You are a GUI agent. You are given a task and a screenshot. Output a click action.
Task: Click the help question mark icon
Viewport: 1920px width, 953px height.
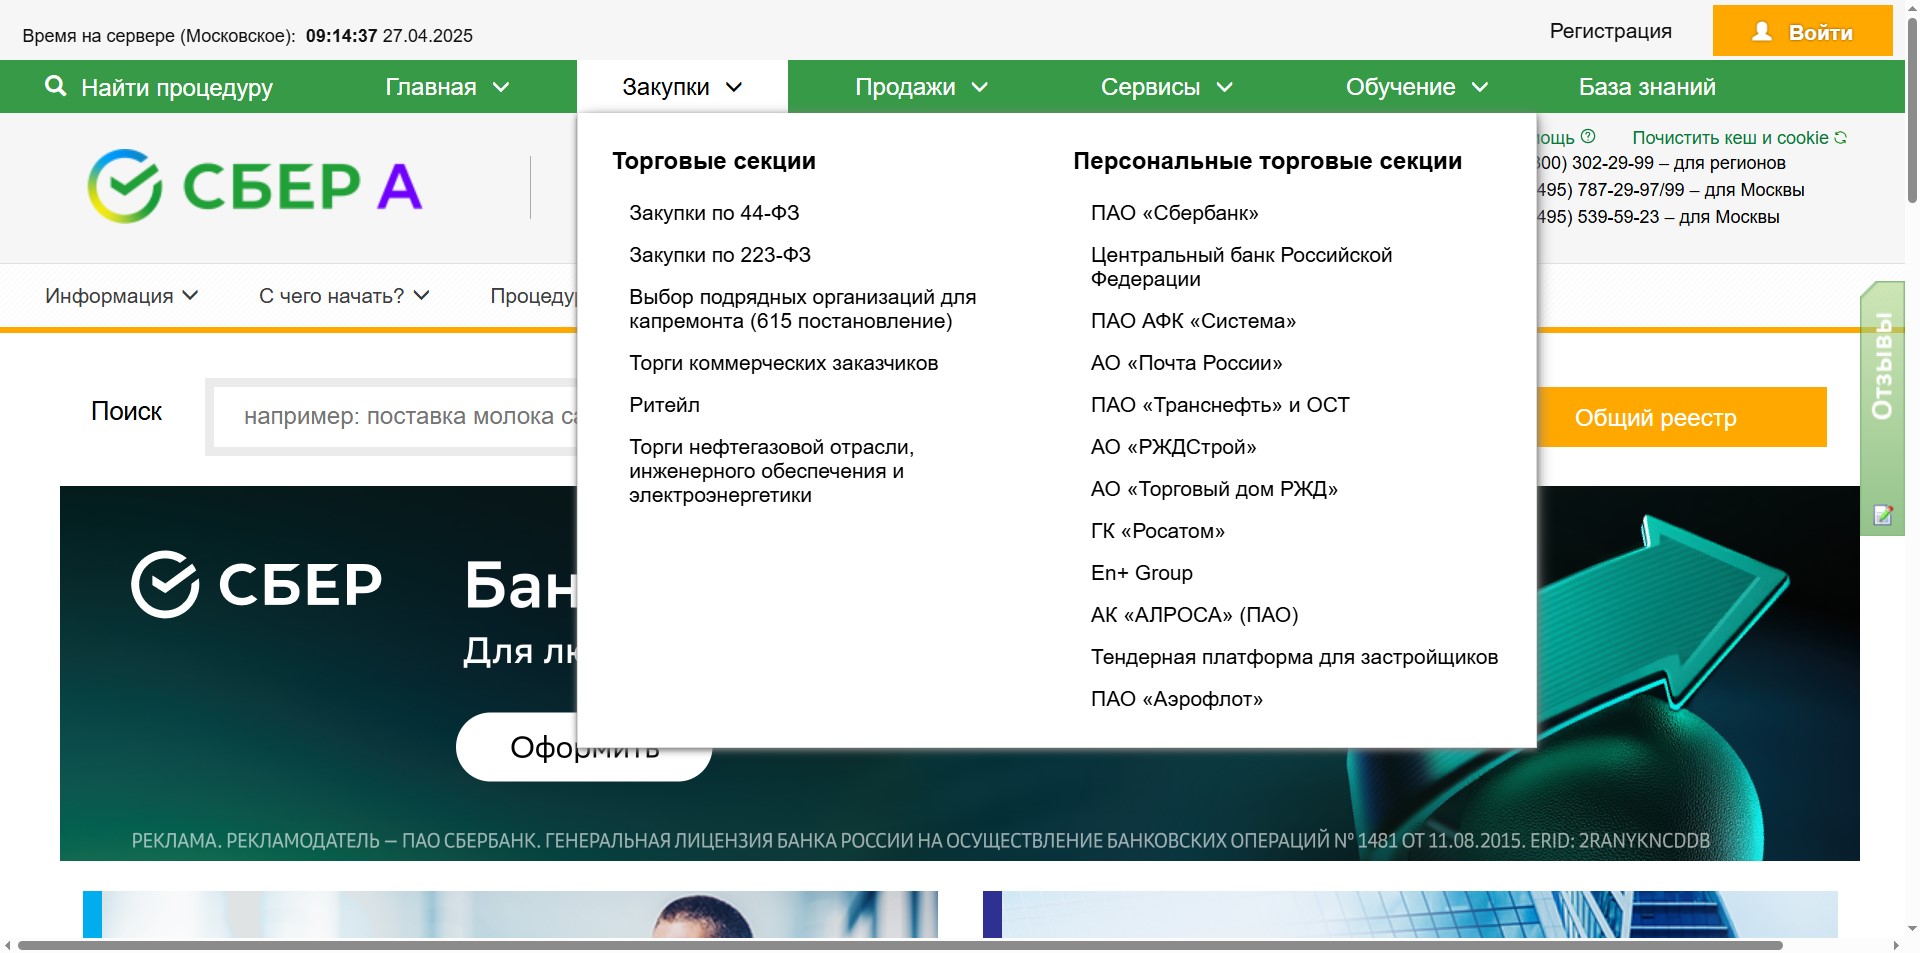pyautogui.click(x=1588, y=137)
